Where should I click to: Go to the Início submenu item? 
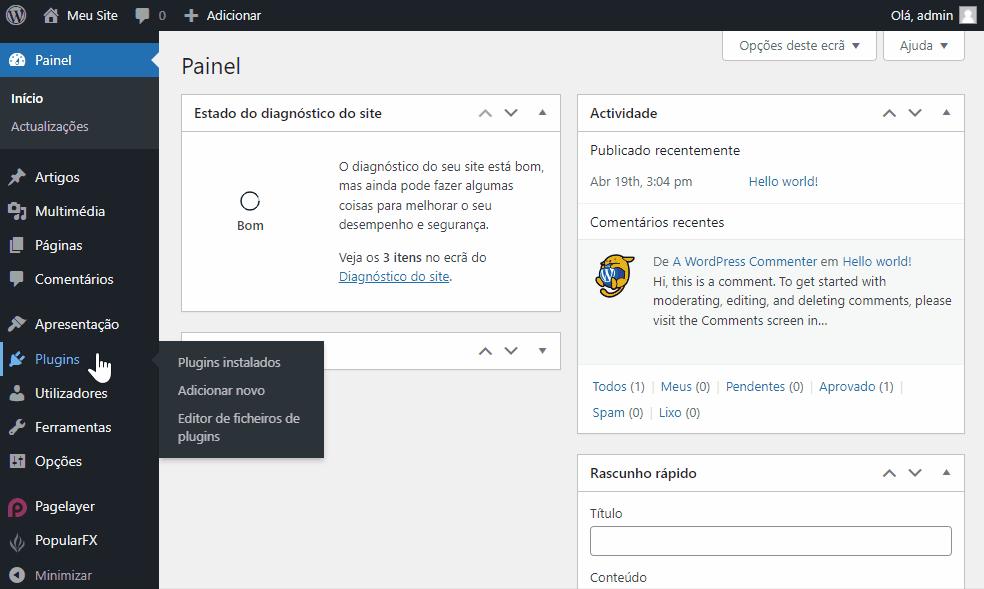[27, 98]
